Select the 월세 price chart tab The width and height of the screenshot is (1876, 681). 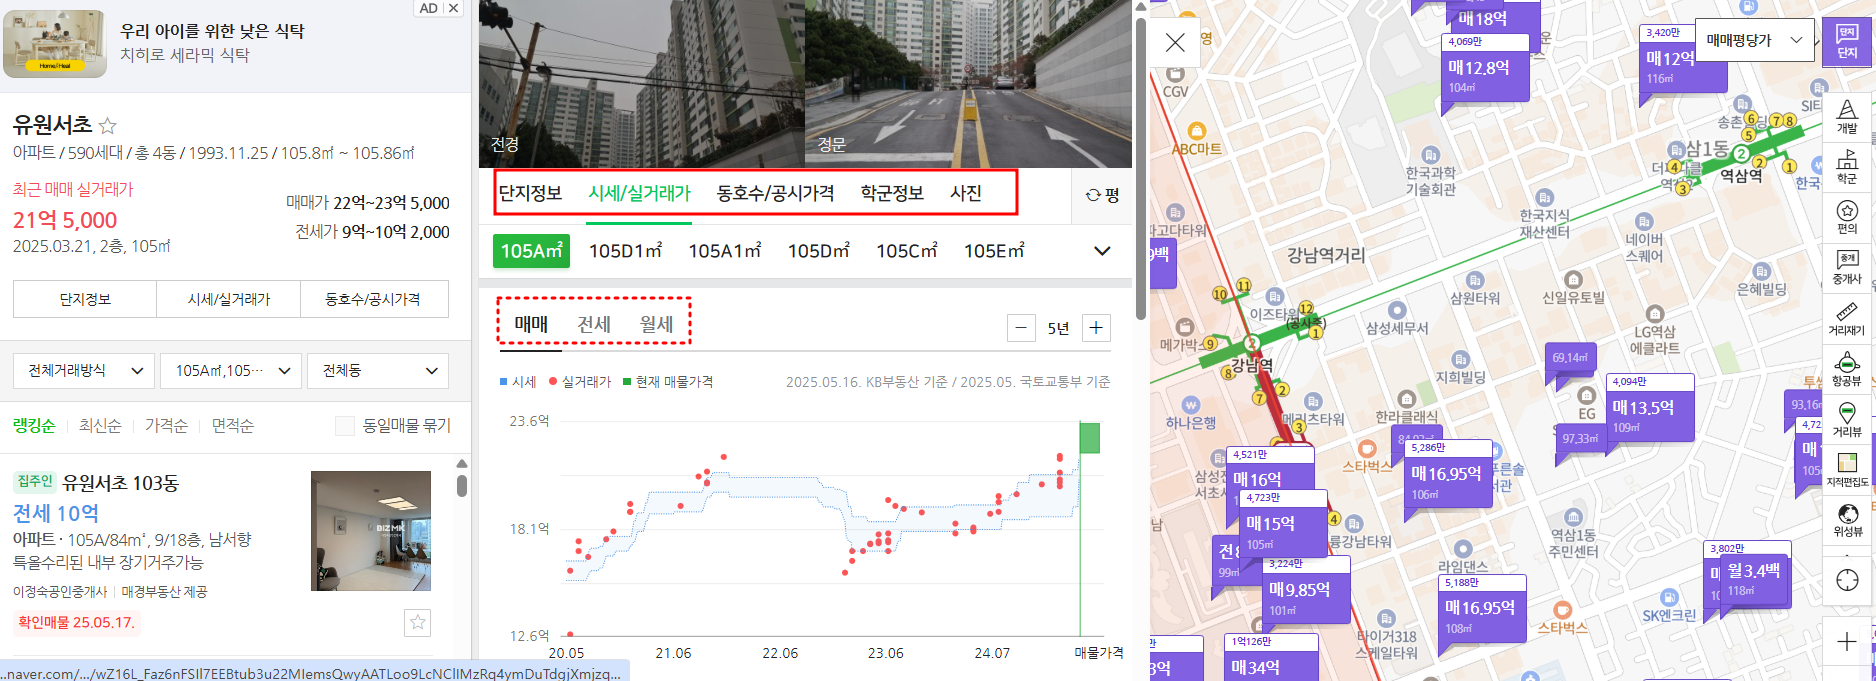pos(657,324)
